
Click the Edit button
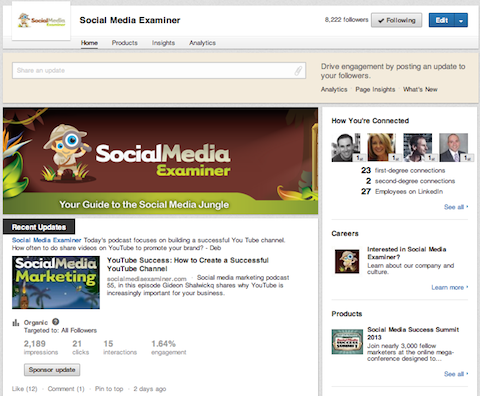pos(442,20)
